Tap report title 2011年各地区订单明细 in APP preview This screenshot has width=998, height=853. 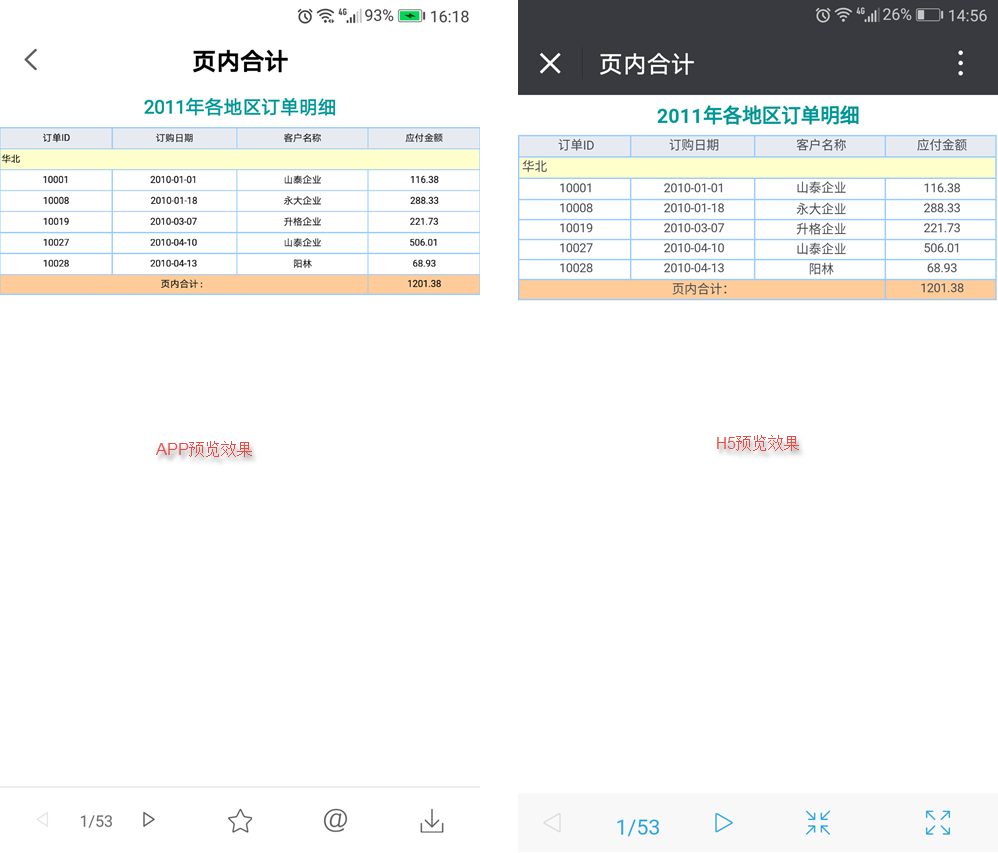tap(240, 107)
